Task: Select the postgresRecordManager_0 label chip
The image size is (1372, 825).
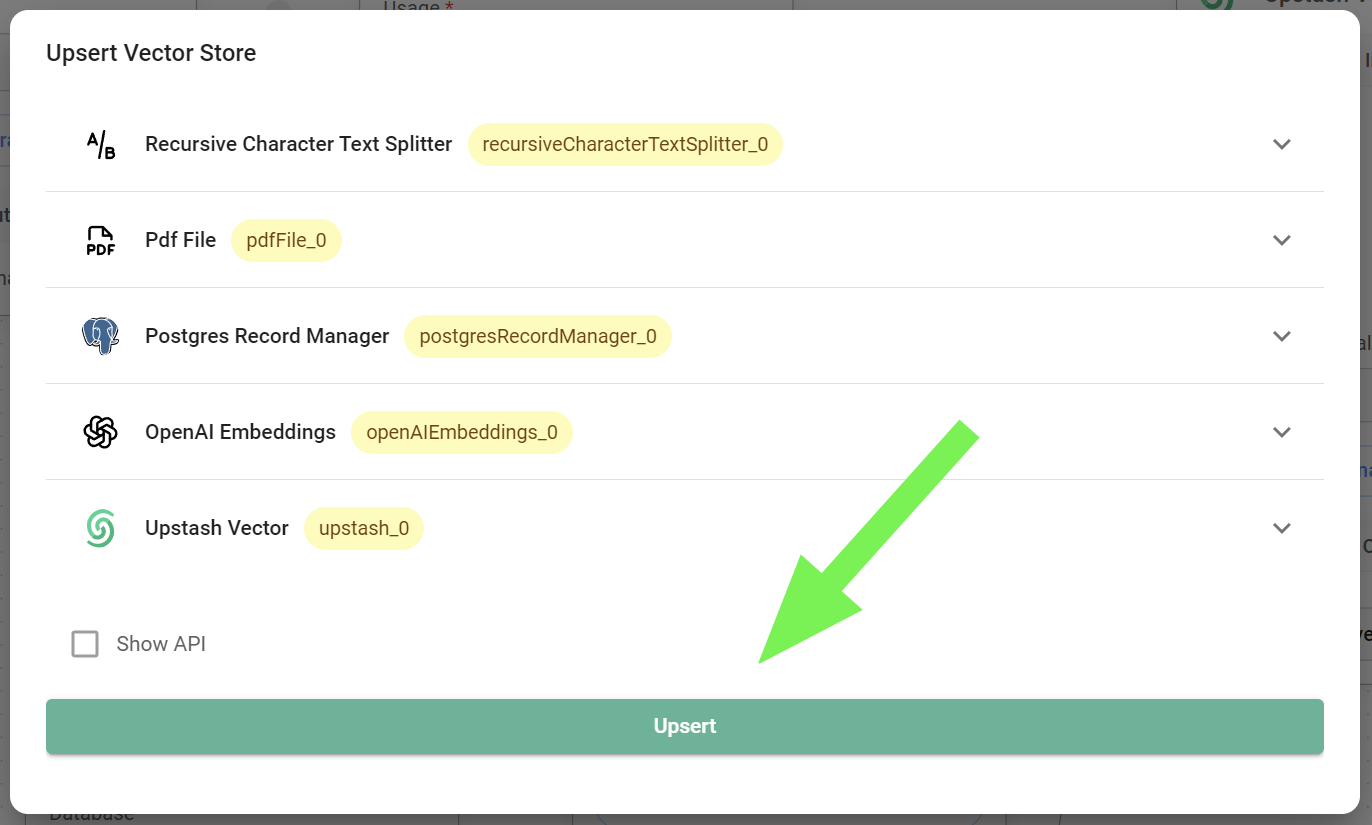Action: pyautogui.click(x=538, y=337)
